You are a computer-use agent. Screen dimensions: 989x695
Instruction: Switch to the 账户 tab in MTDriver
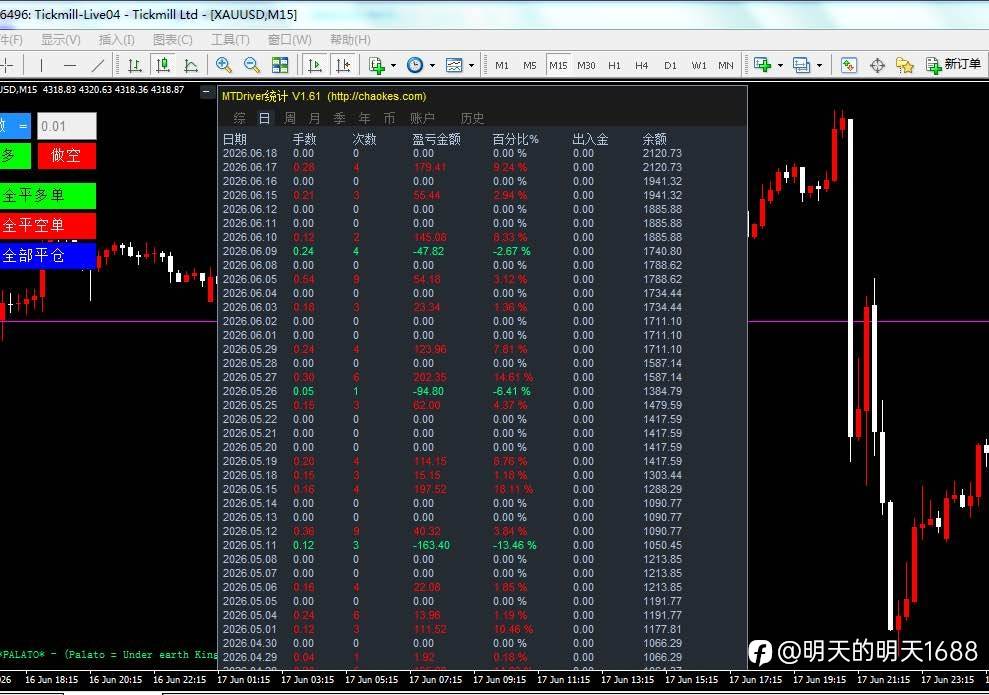click(422, 118)
